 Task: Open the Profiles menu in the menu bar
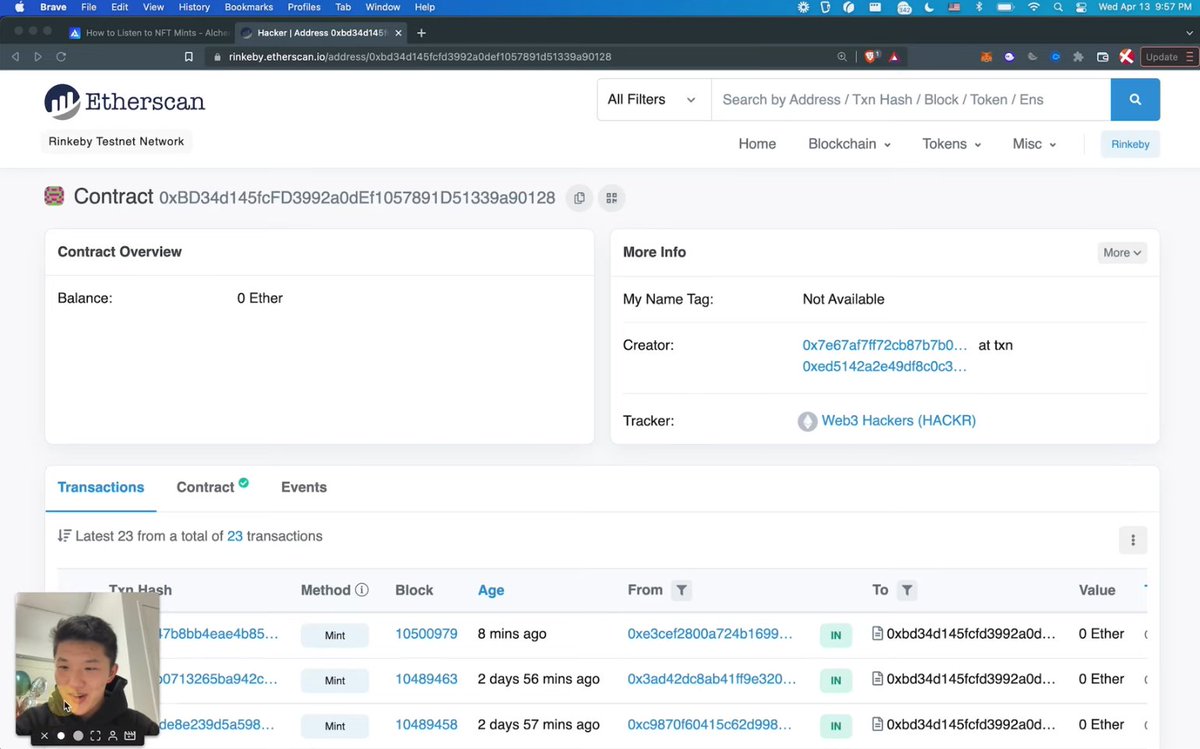tap(304, 7)
